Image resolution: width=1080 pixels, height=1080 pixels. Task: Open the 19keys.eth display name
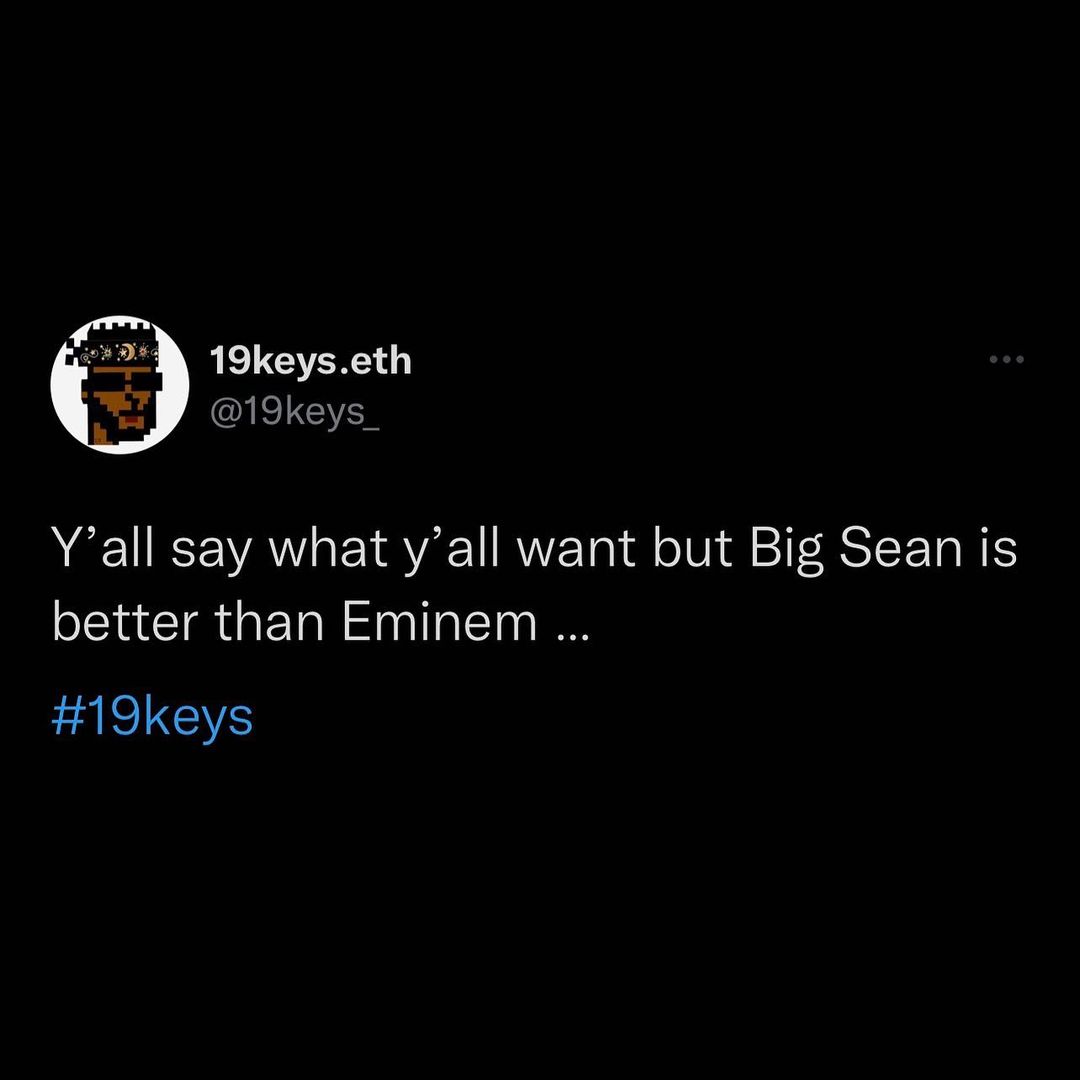click(311, 361)
